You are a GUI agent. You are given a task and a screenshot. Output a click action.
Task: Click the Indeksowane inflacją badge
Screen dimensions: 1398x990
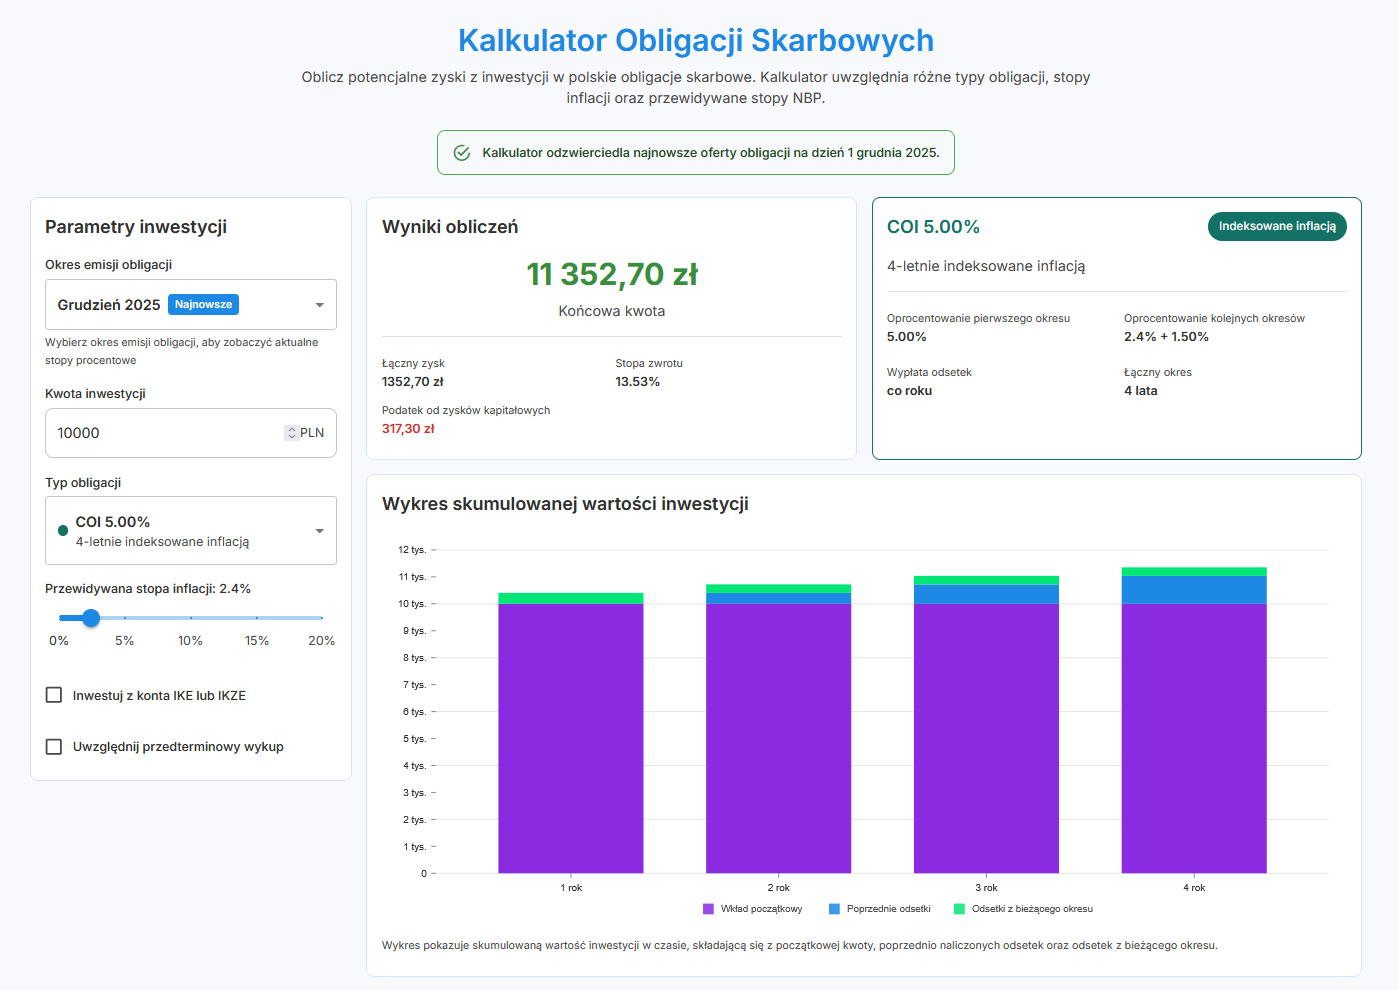coord(1277,226)
